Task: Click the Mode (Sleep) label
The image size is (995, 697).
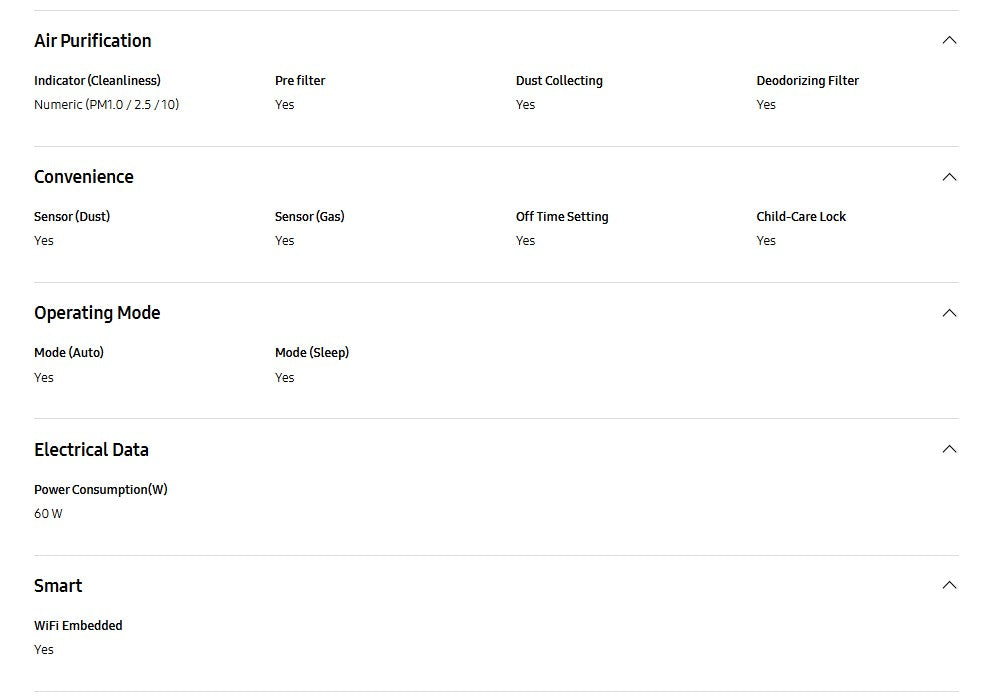Action: [312, 353]
